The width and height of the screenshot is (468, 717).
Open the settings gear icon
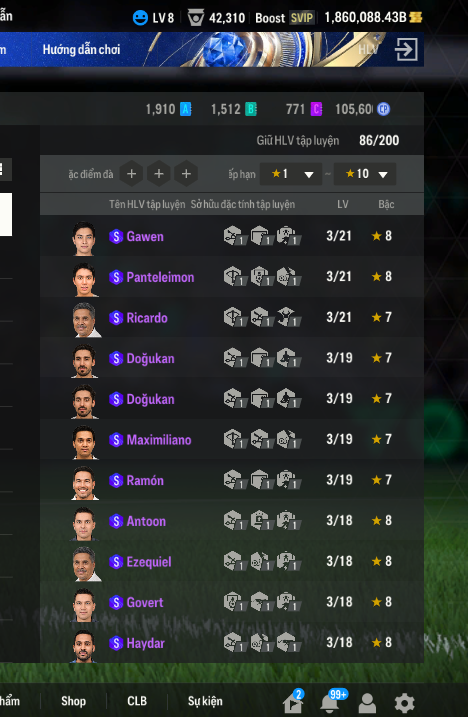click(x=404, y=703)
